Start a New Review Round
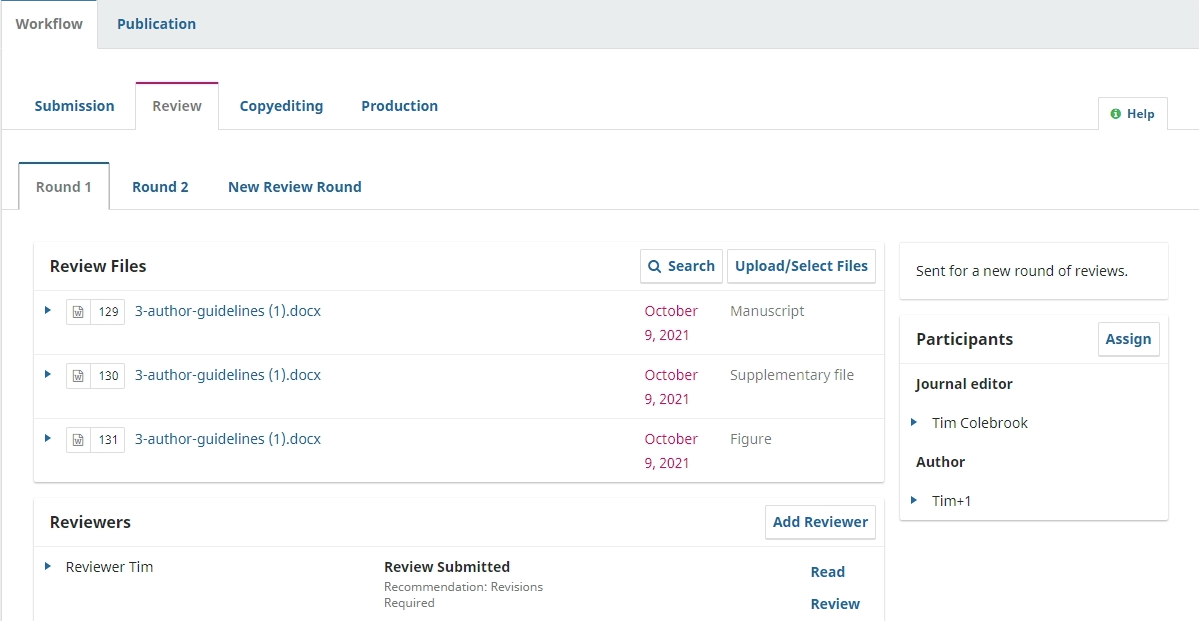 (295, 187)
